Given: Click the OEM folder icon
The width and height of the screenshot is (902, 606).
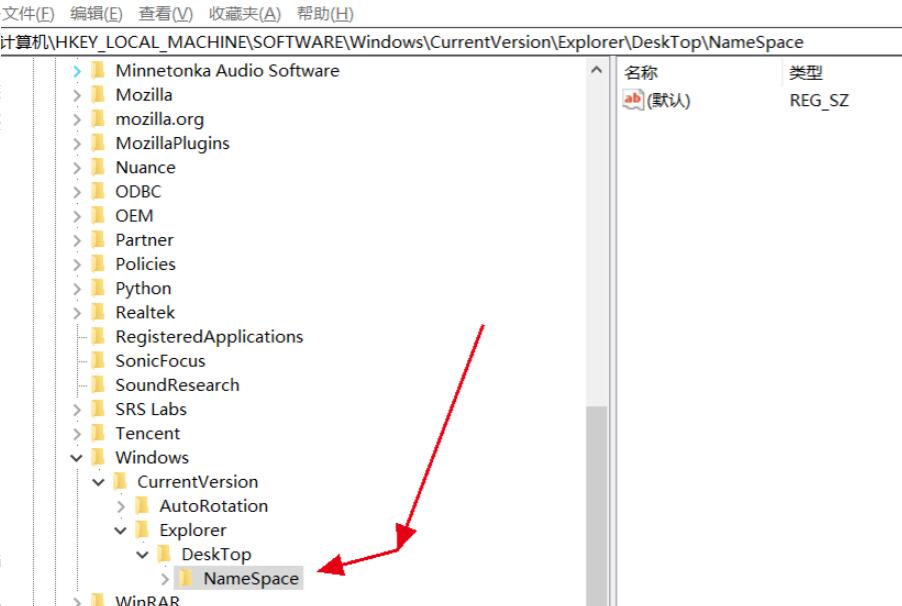Looking at the screenshot, I should pyautogui.click(x=98, y=215).
